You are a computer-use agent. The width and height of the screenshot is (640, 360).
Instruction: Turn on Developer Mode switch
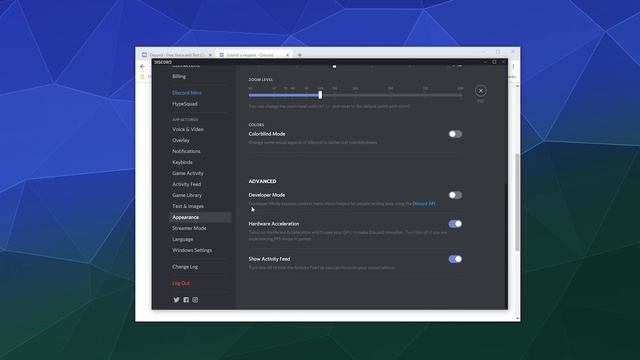click(x=455, y=195)
